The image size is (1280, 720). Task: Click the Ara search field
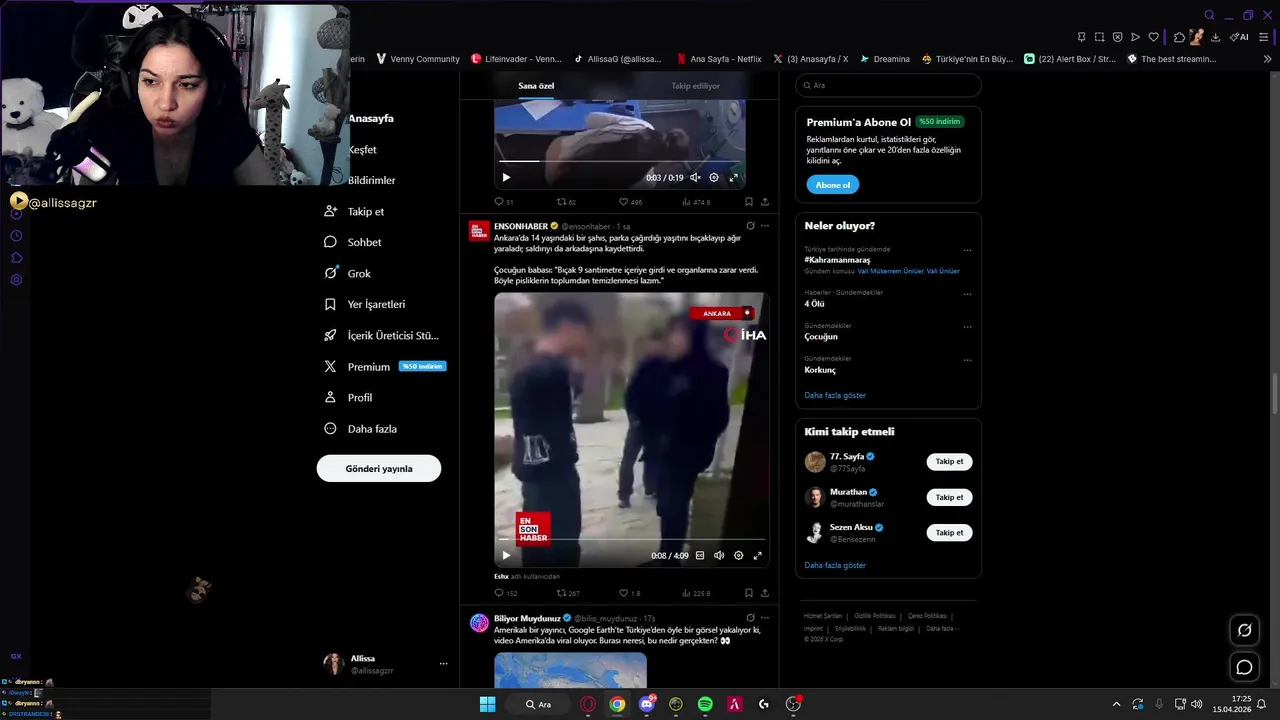coord(888,85)
